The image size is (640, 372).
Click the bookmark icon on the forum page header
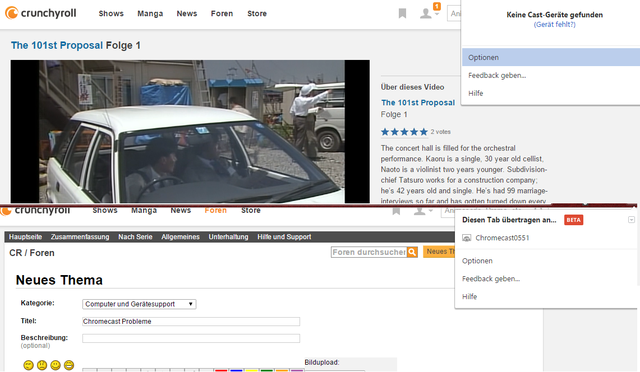(x=396, y=211)
